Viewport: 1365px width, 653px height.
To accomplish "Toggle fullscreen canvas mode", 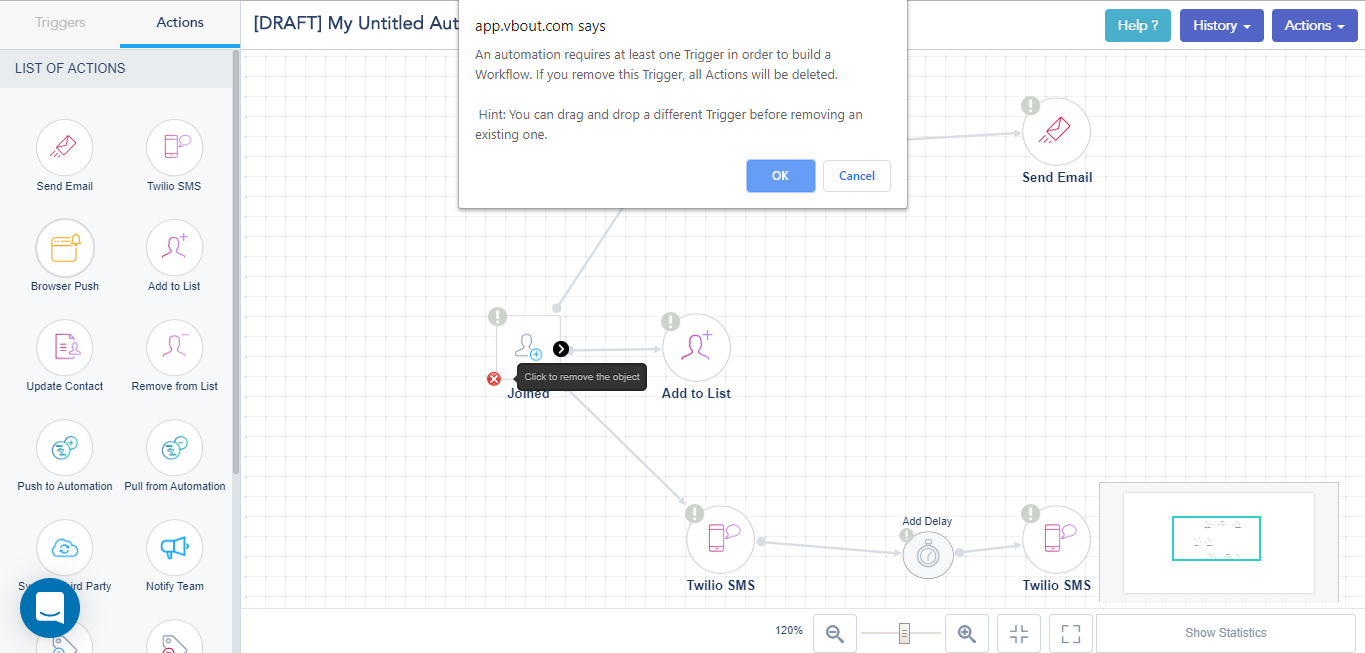I will click(1071, 633).
